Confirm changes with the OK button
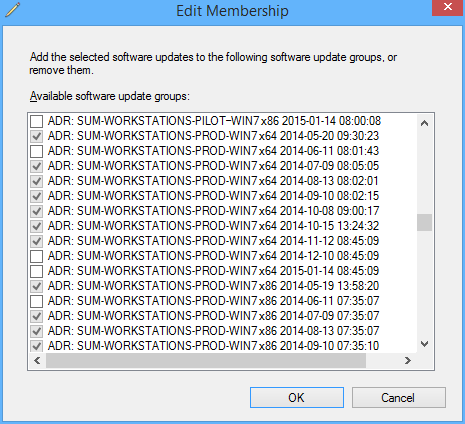 click(x=297, y=397)
